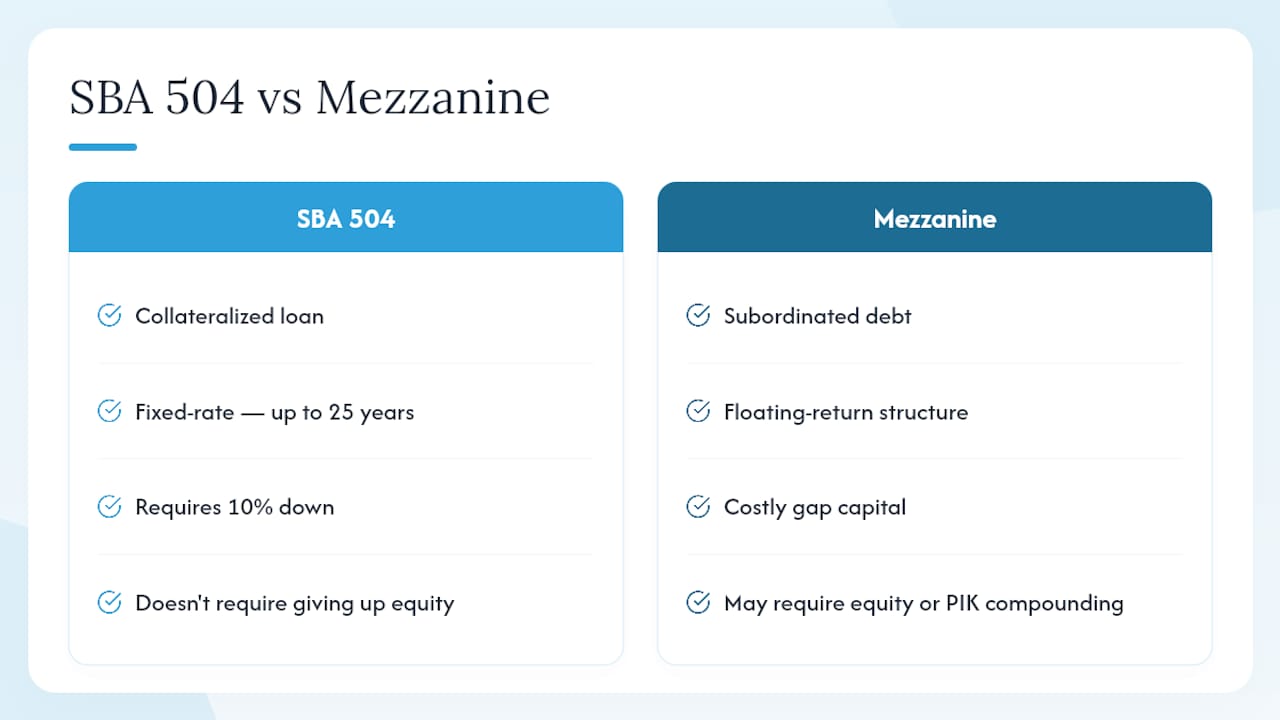Select check icon next to Floating-return structure

click(698, 411)
